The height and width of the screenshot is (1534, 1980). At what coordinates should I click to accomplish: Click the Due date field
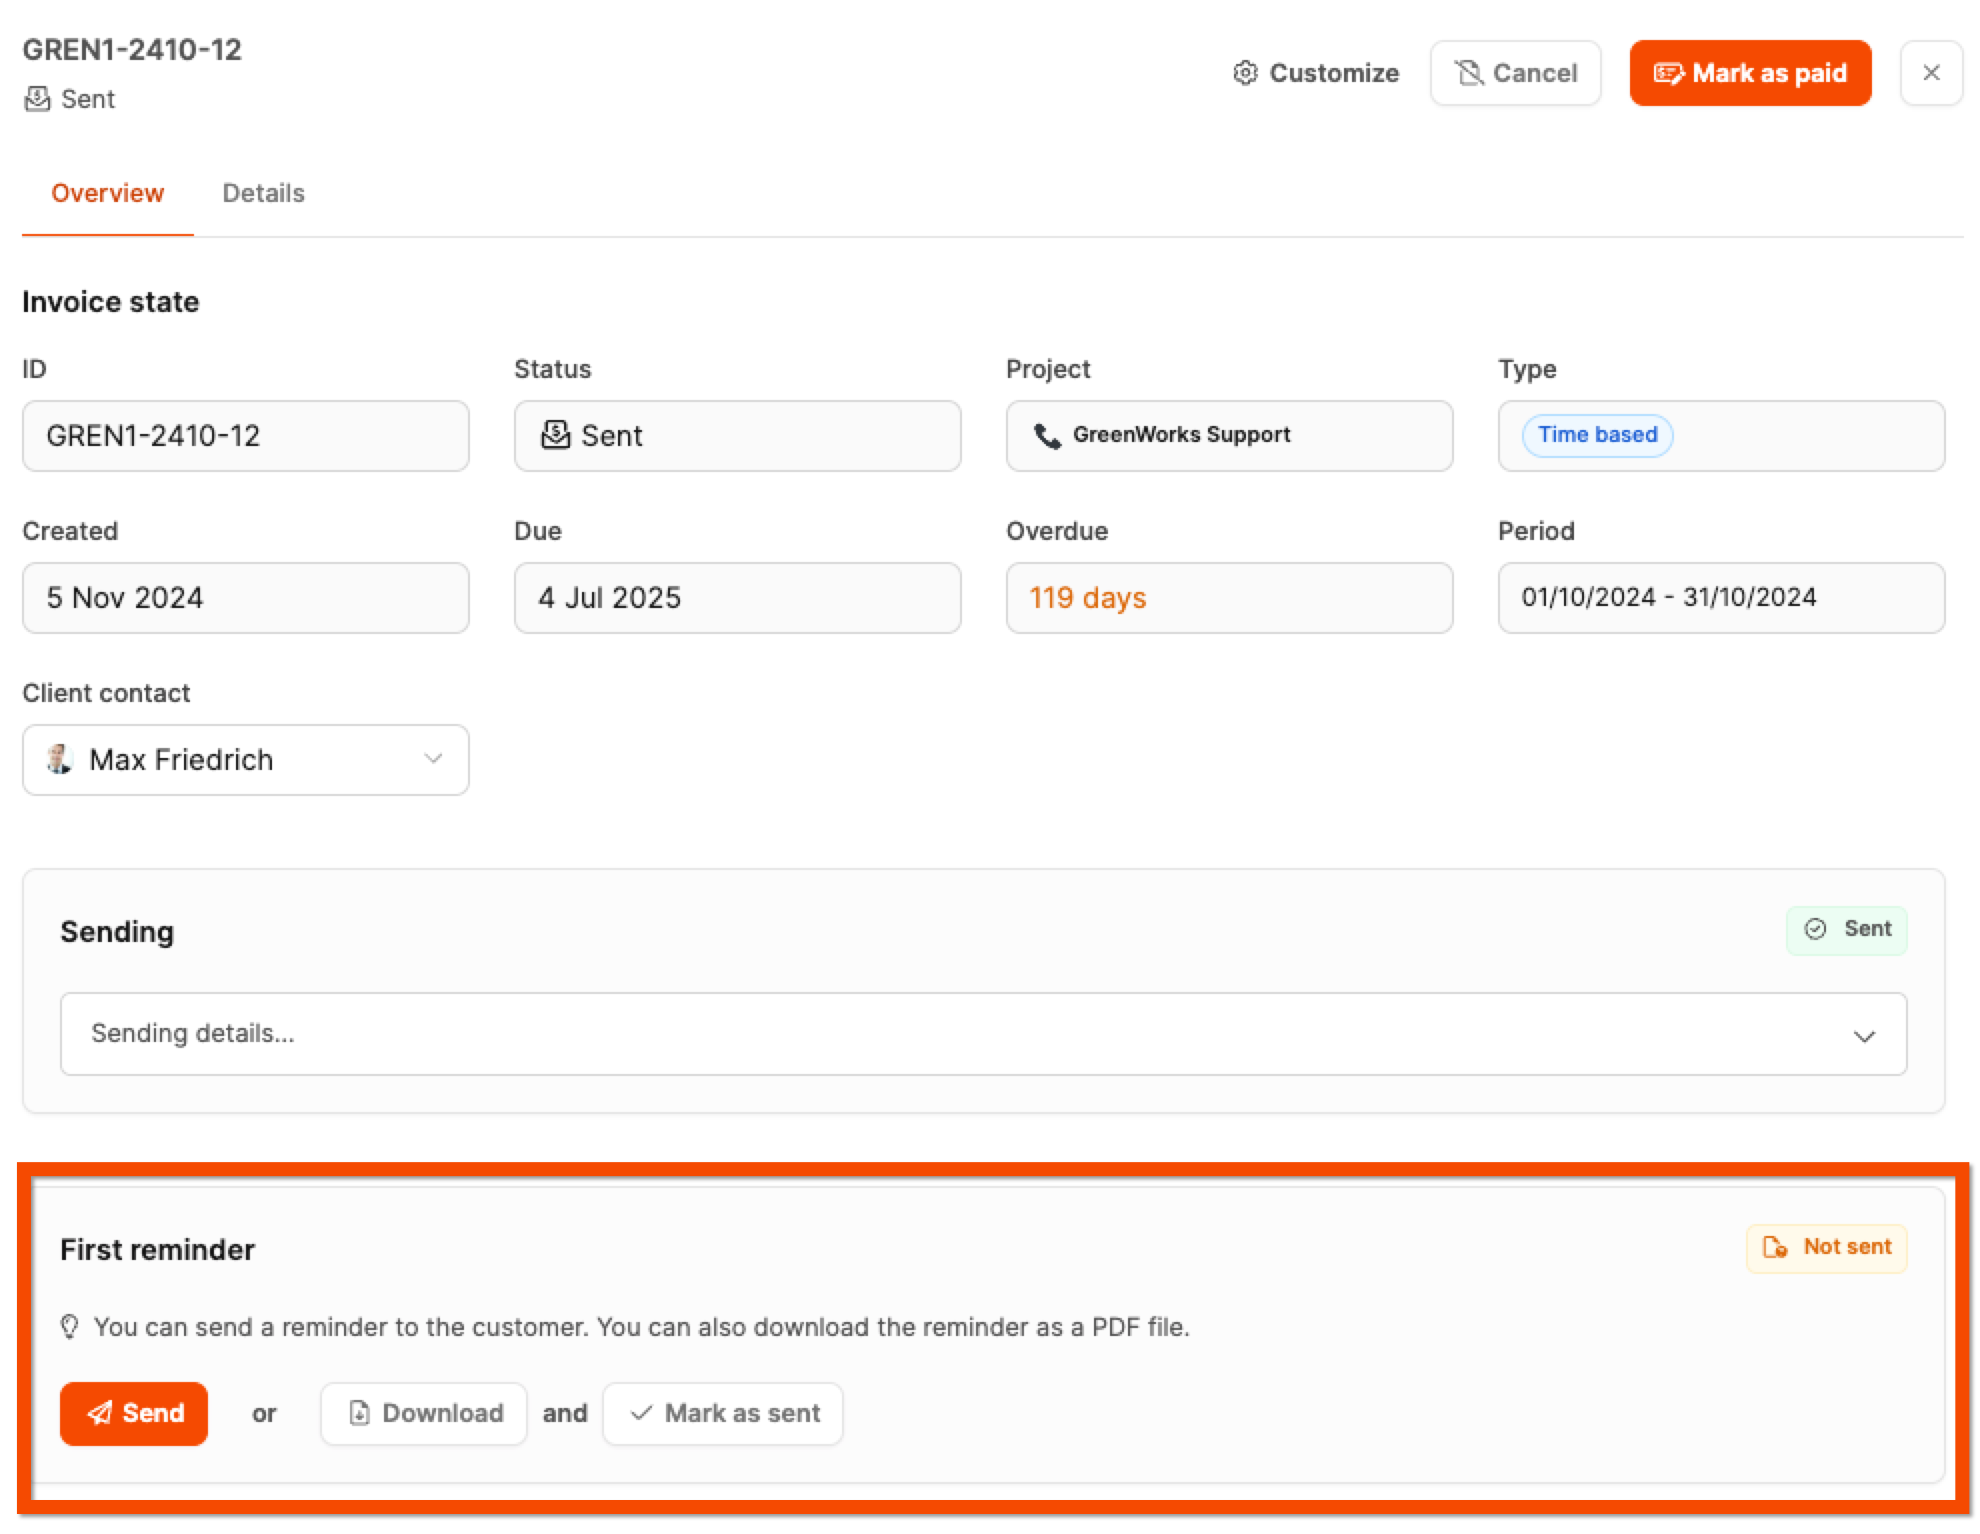736,597
